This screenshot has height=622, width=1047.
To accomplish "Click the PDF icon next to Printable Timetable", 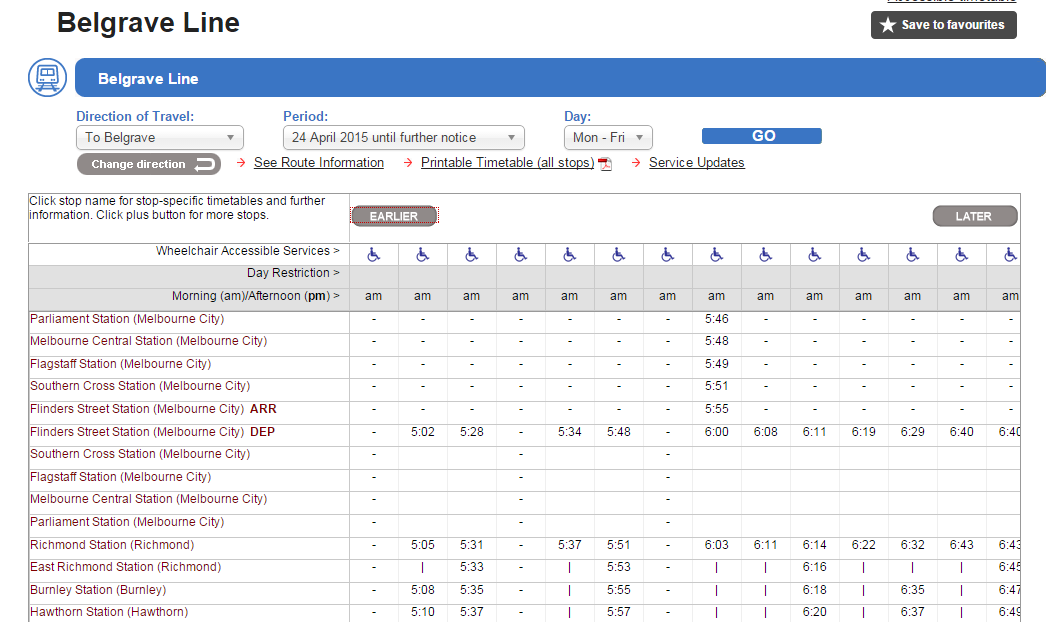I will click(605, 164).
